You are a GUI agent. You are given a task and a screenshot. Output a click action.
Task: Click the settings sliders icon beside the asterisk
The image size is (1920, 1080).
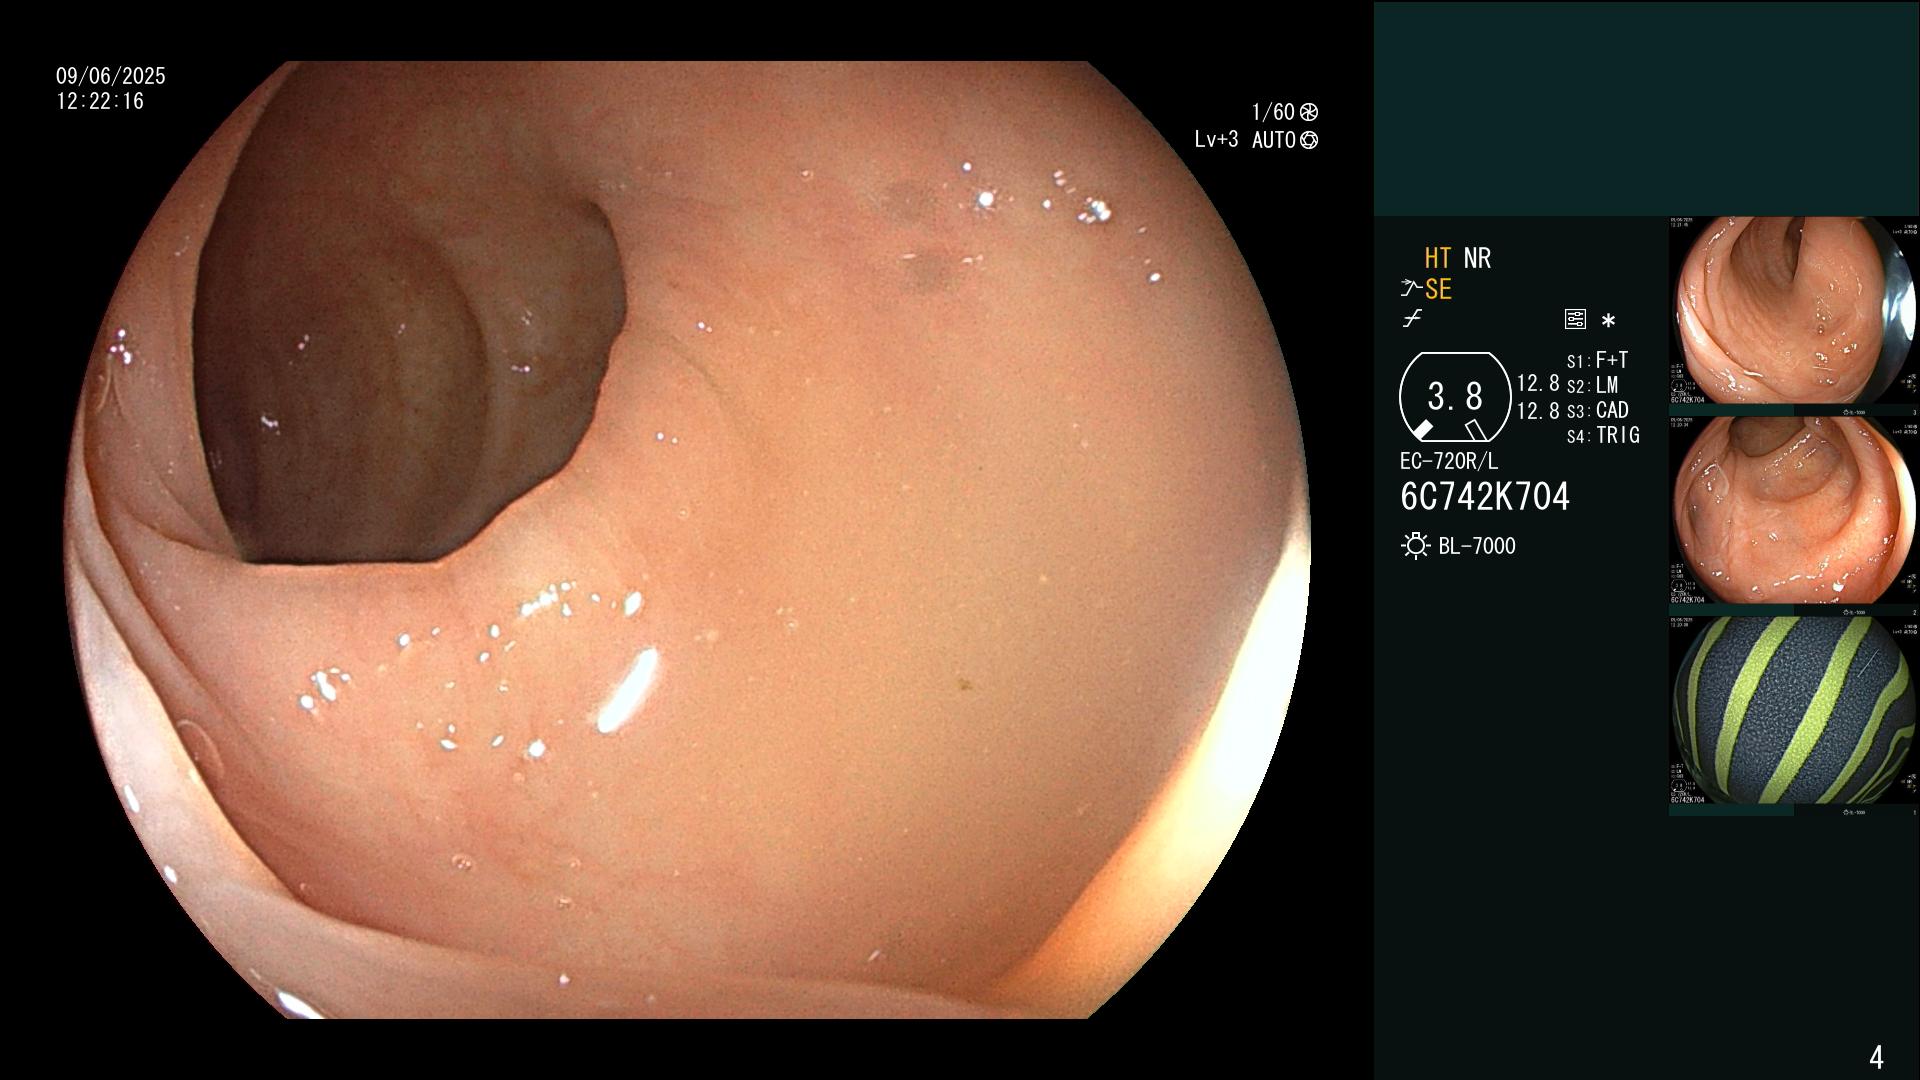coord(1575,320)
